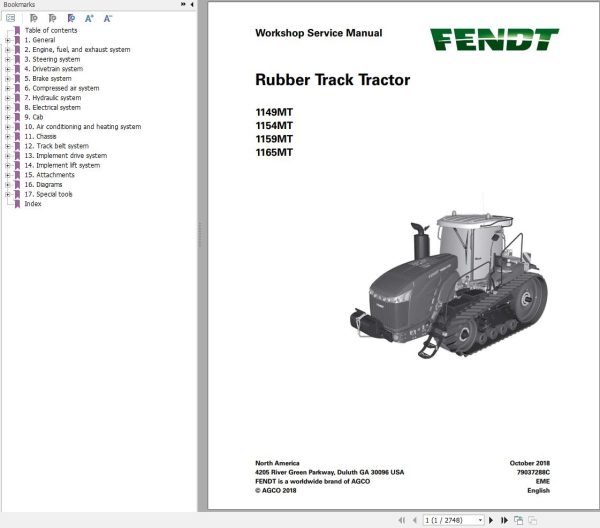
Task: Click the 'Rubber Track Tractor' heading
Action: [333, 80]
